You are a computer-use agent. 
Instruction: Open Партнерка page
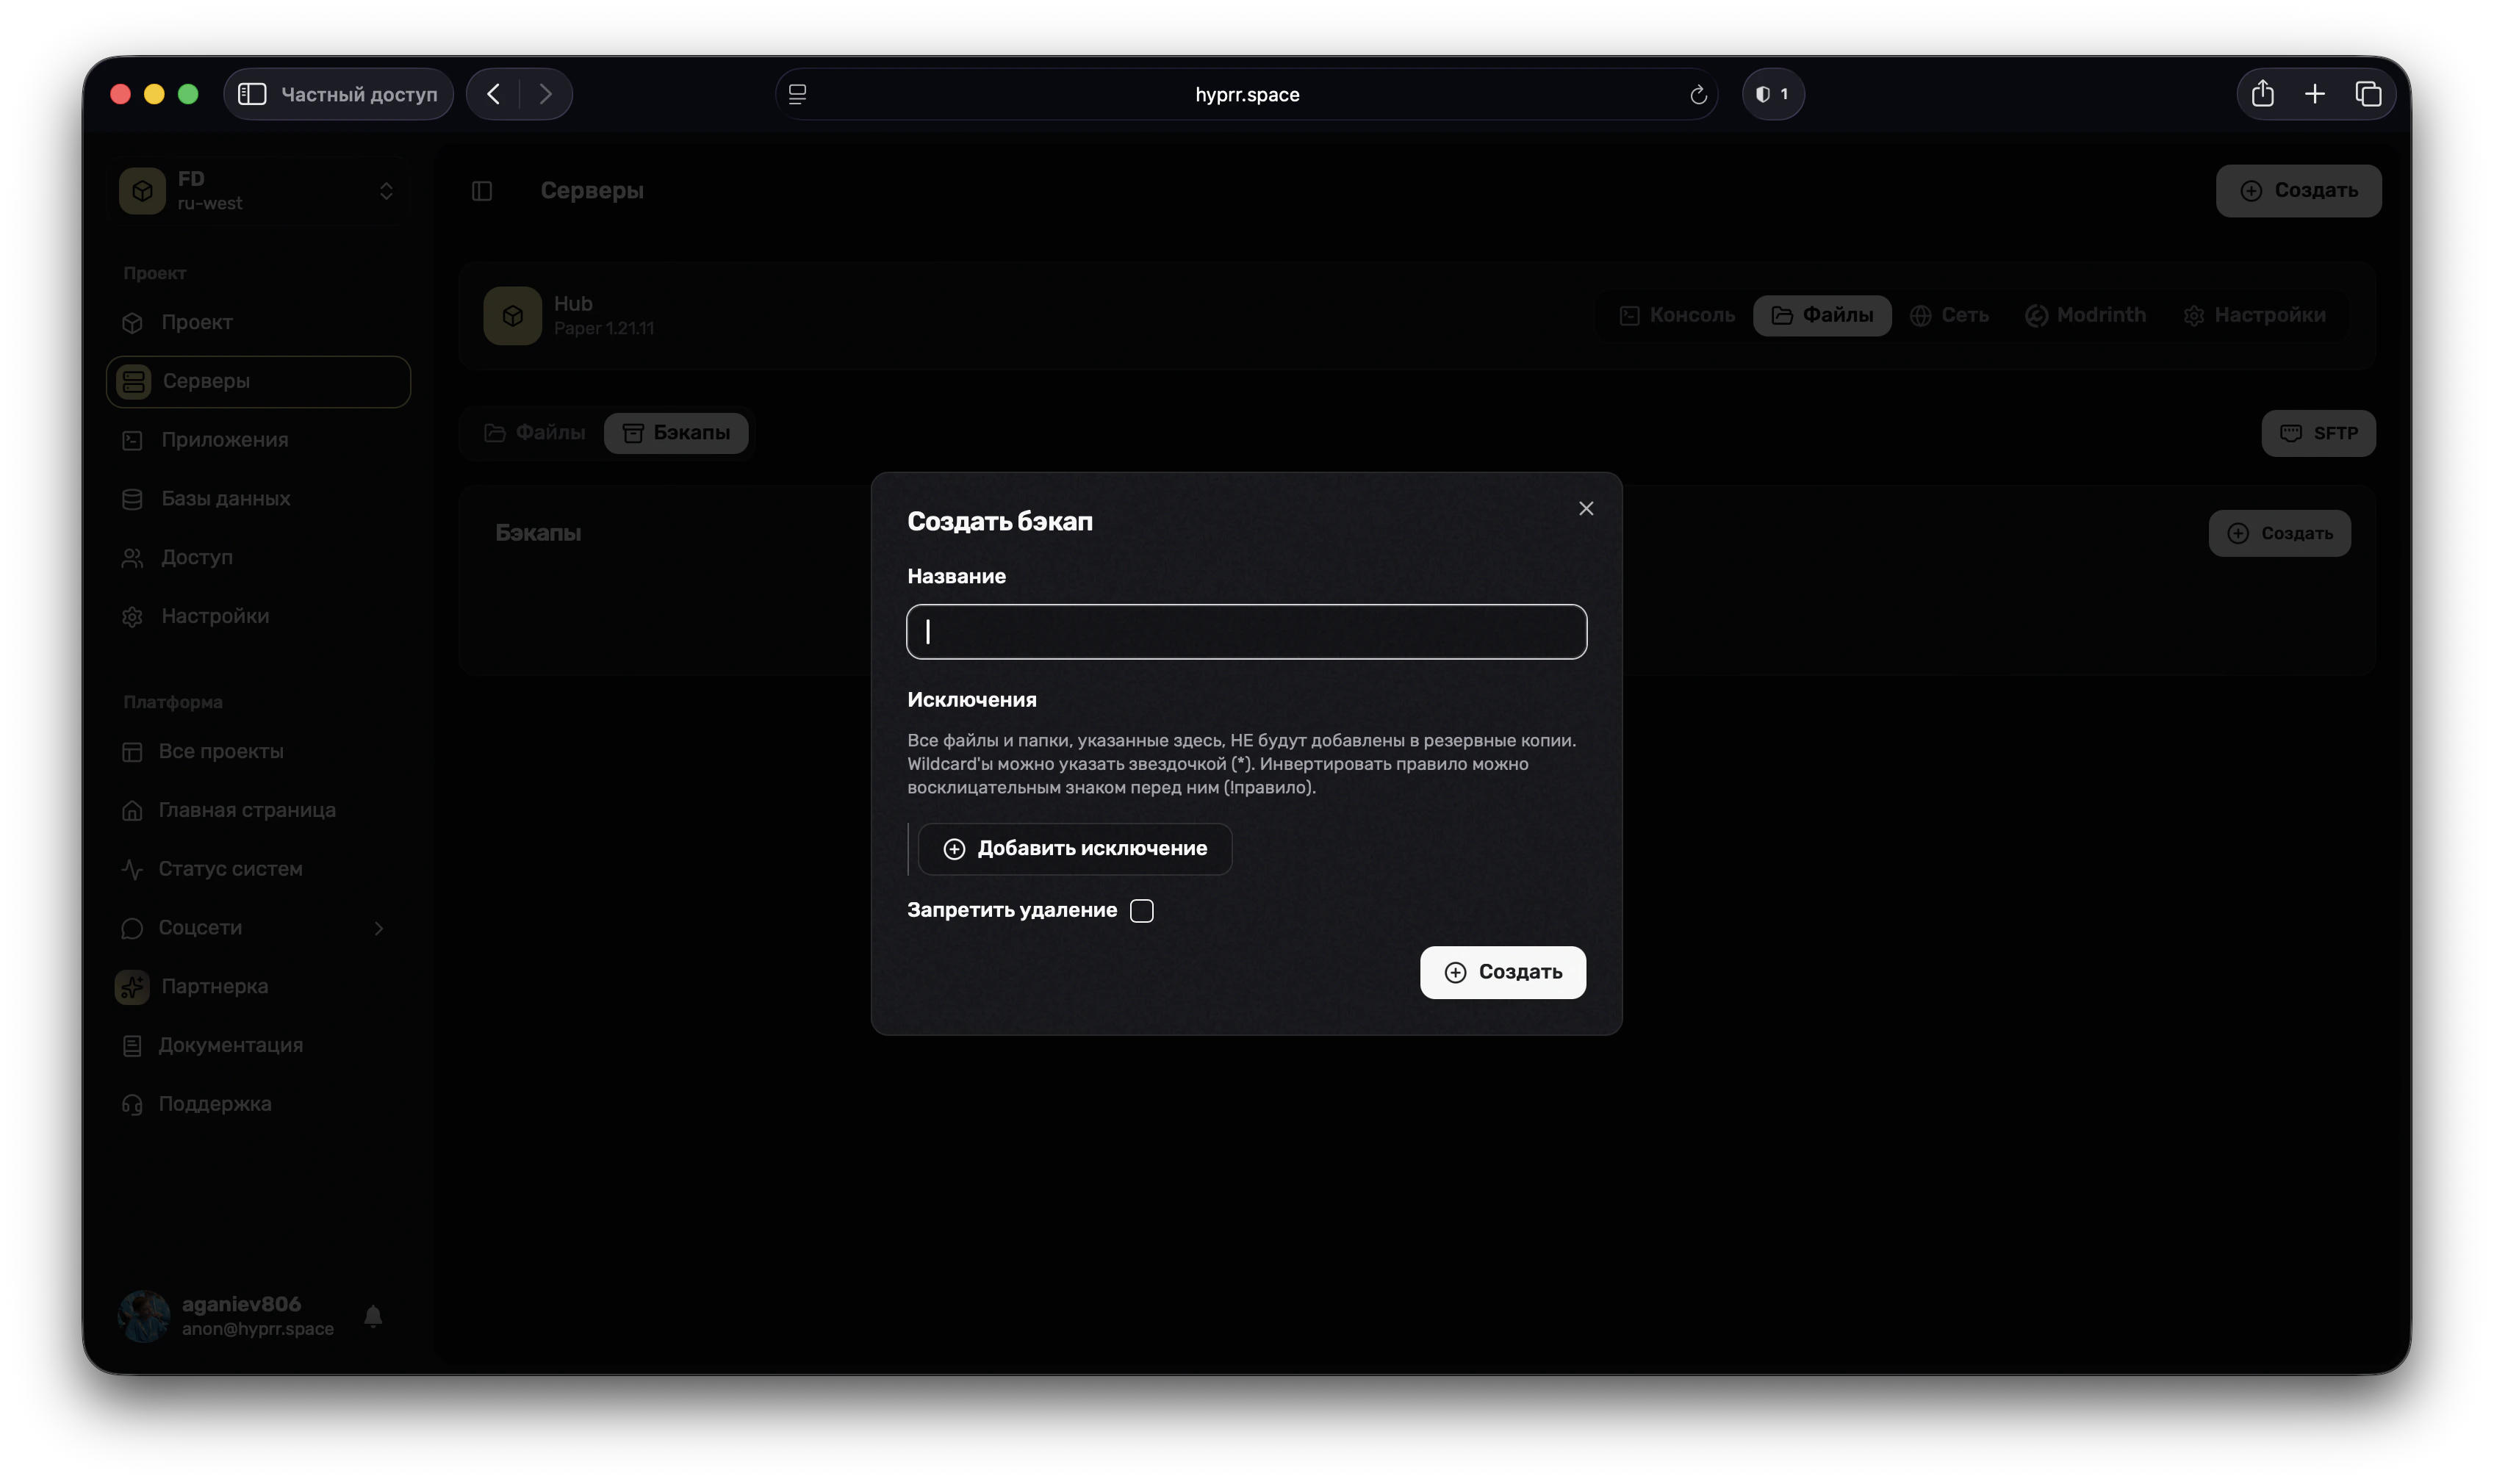[x=258, y=986]
